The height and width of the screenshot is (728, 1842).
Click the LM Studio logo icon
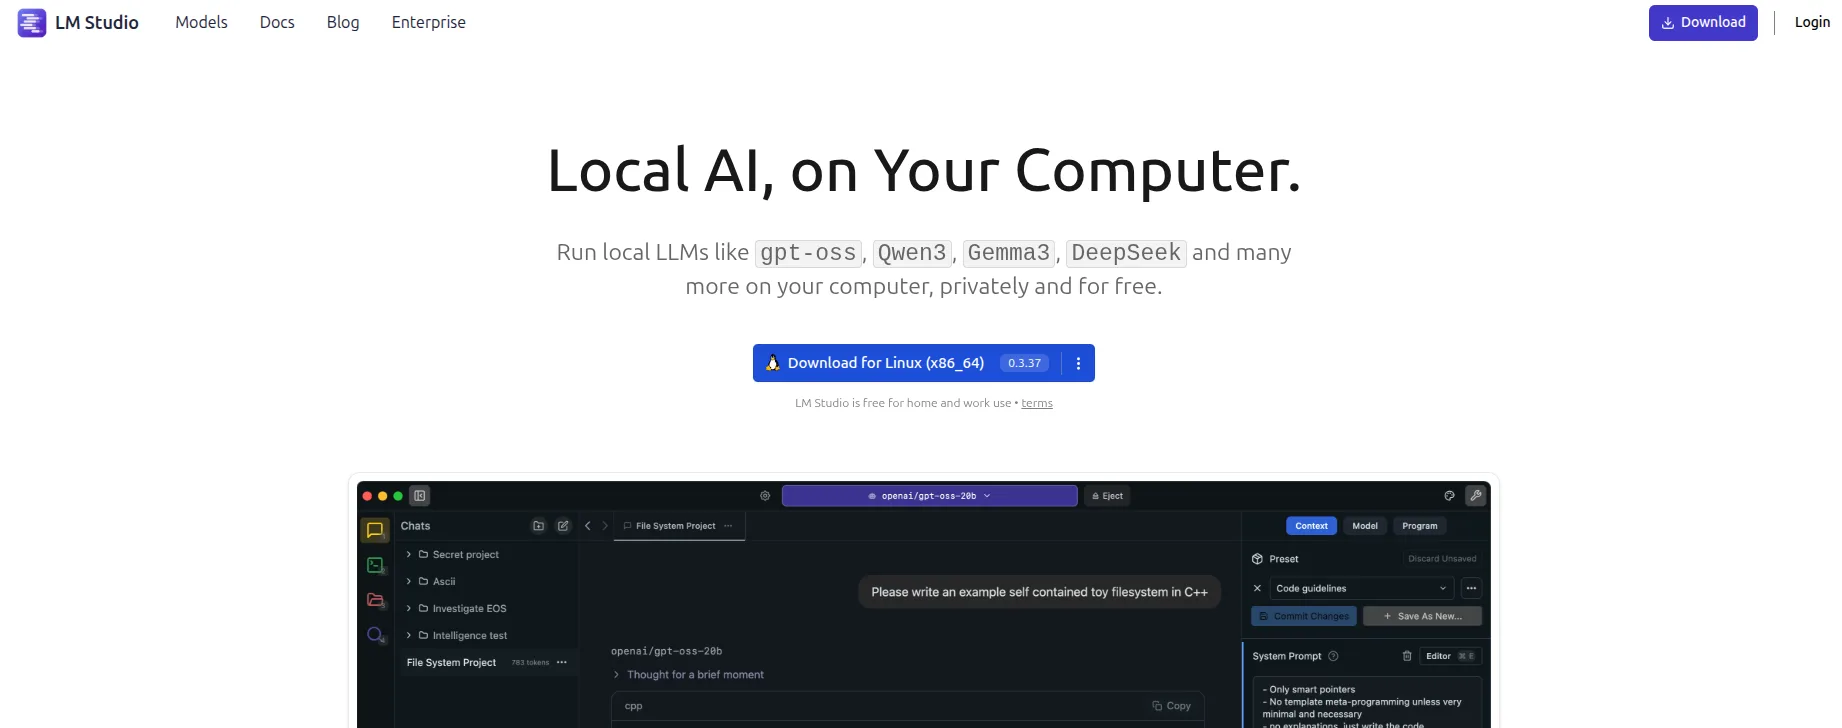click(32, 22)
